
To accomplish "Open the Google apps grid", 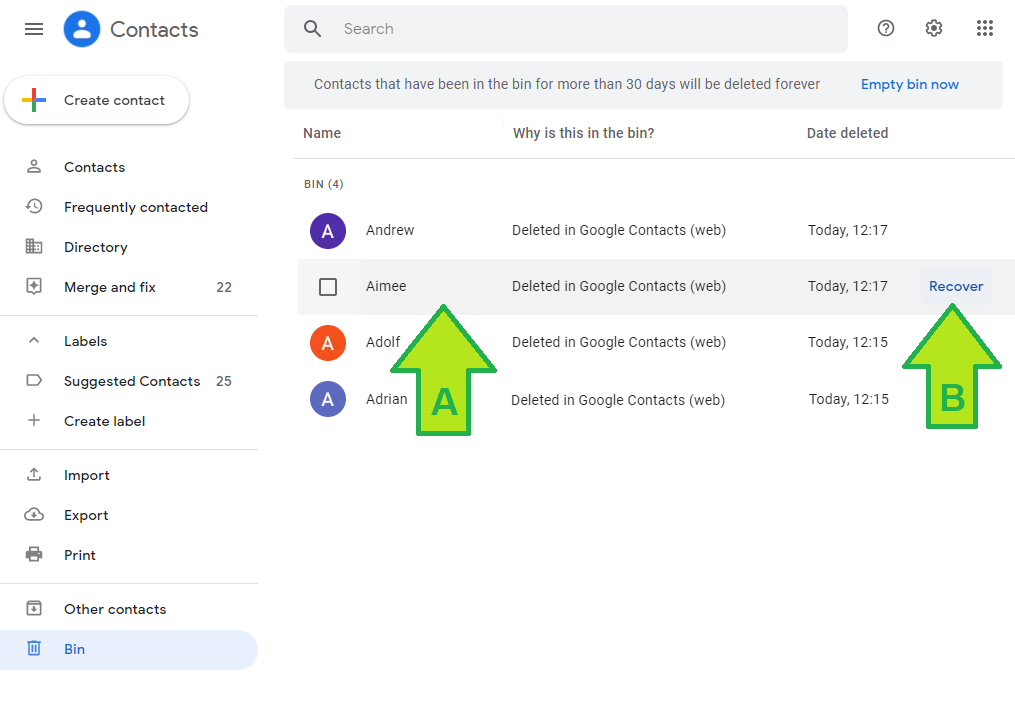I will pos(984,29).
